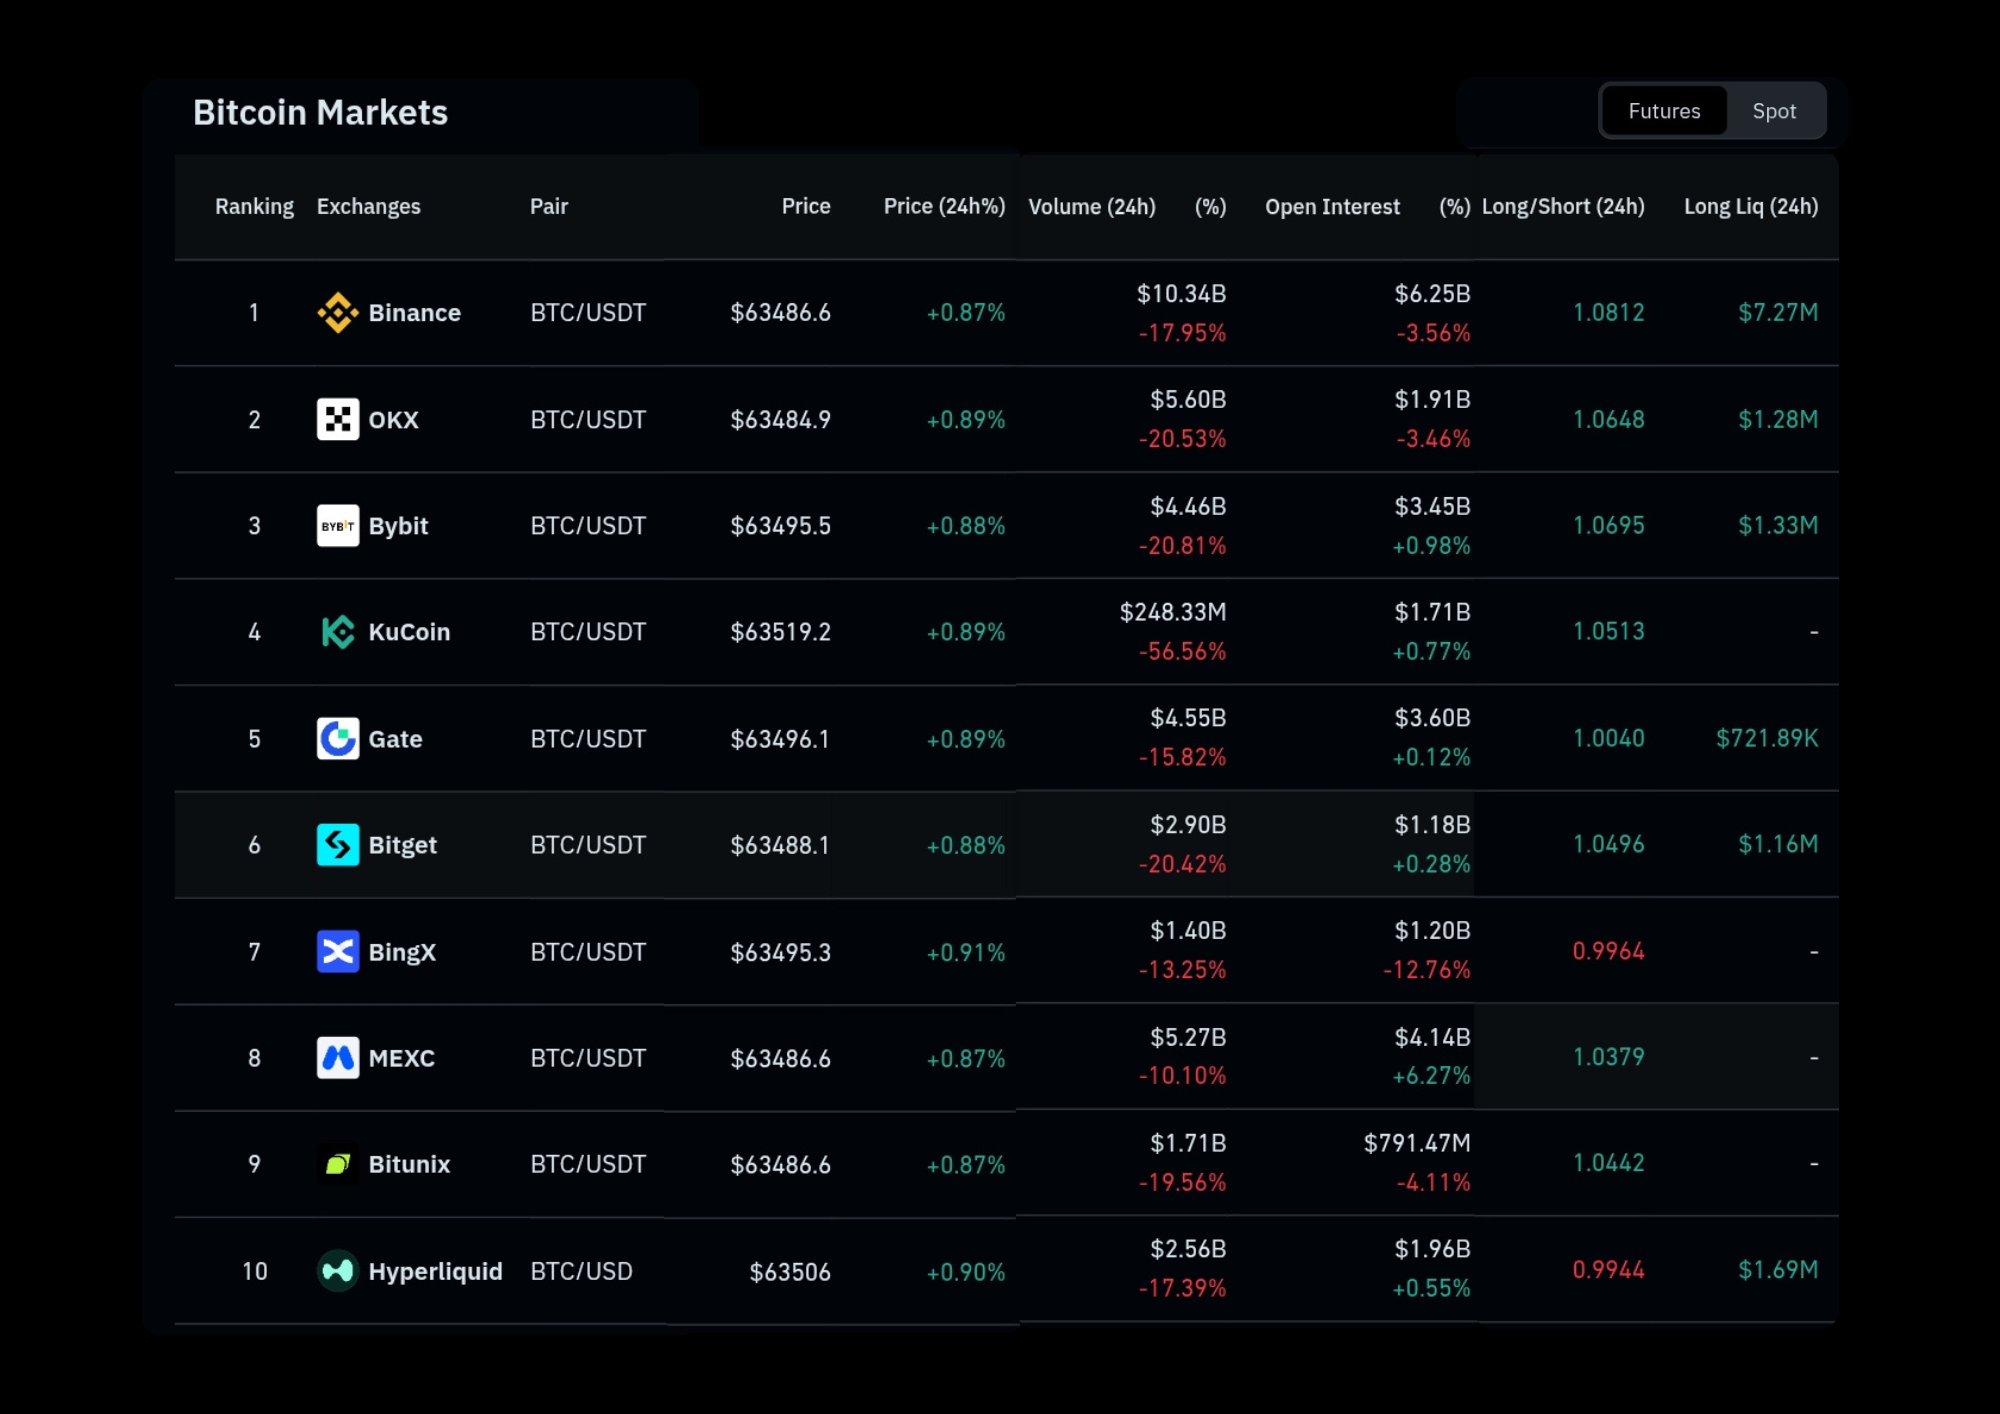The width and height of the screenshot is (2000, 1414).
Task: Sort by Long/Short (24h) column header
Action: pos(1563,207)
